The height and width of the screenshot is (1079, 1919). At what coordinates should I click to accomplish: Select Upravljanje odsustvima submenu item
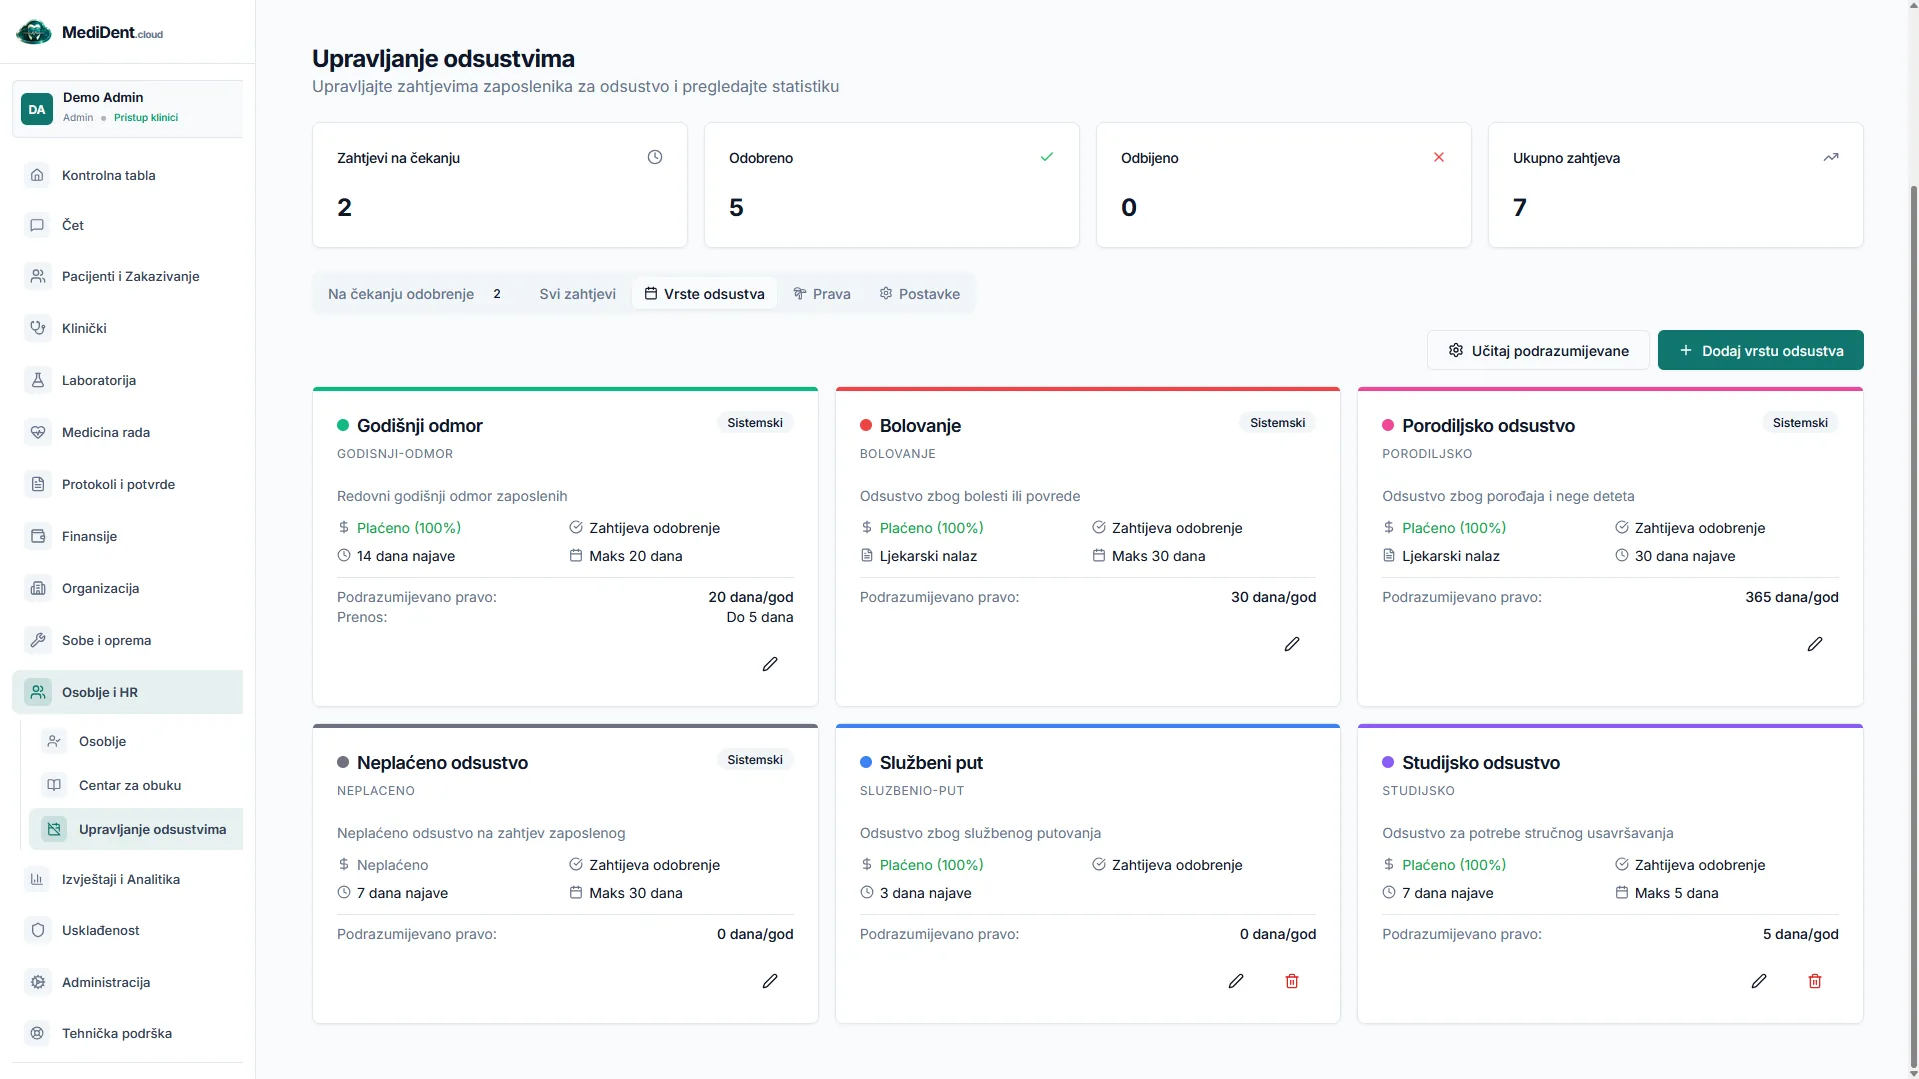(x=136, y=829)
